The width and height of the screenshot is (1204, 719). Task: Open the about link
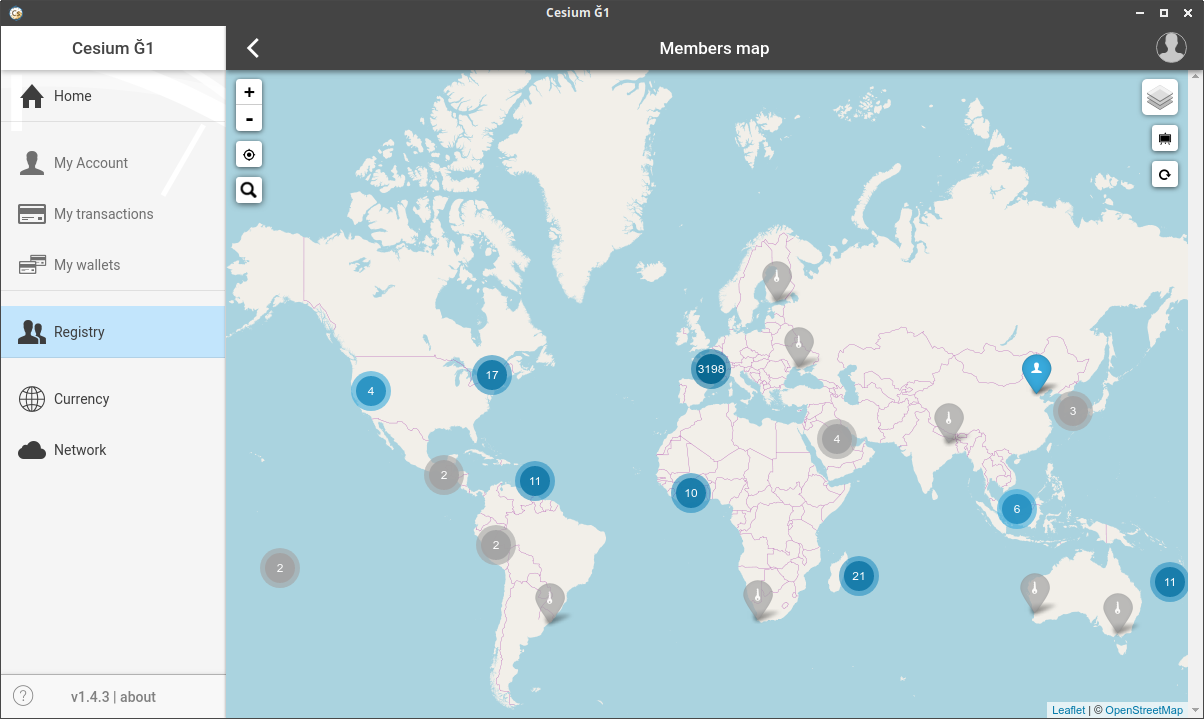click(138, 697)
